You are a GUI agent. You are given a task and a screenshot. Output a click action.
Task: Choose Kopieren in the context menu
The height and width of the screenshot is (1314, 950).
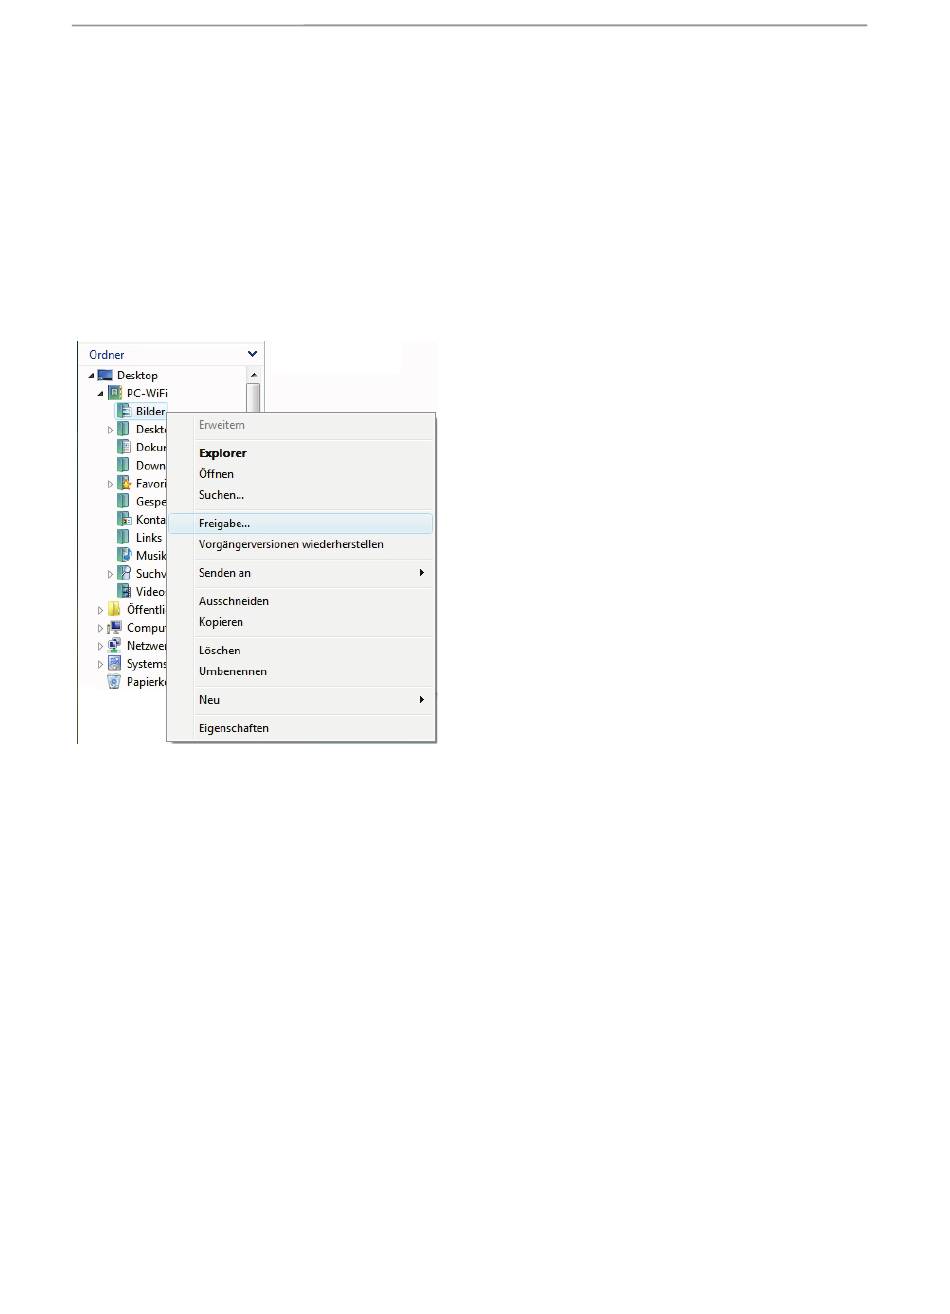[x=301, y=622]
